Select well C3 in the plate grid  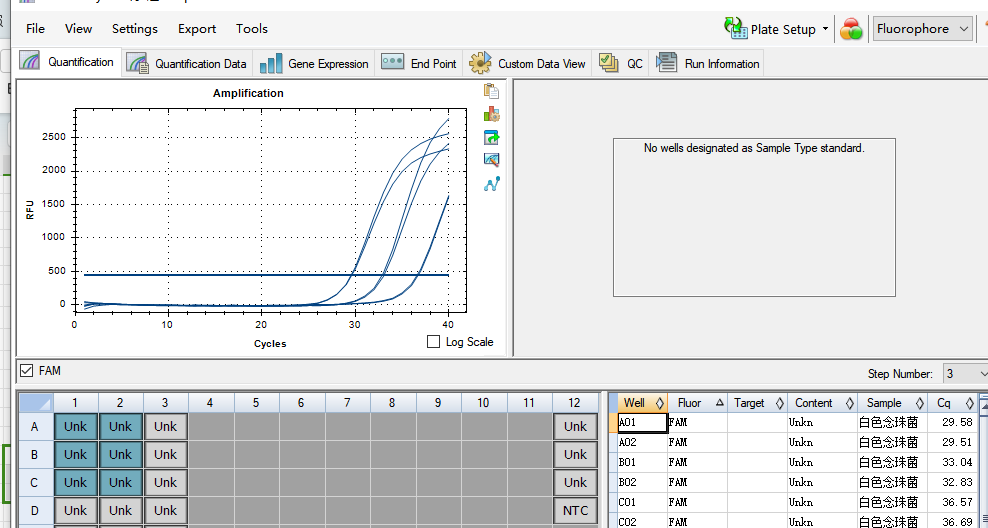pyautogui.click(x=166, y=483)
